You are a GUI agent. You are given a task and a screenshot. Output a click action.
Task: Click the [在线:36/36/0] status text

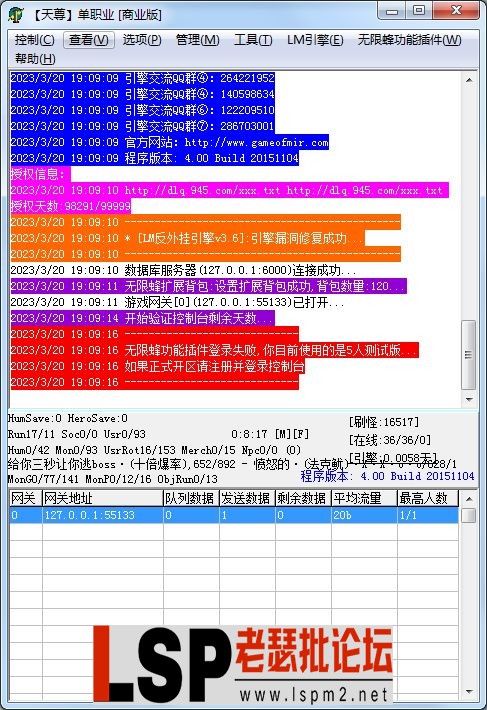coord(390,440)
